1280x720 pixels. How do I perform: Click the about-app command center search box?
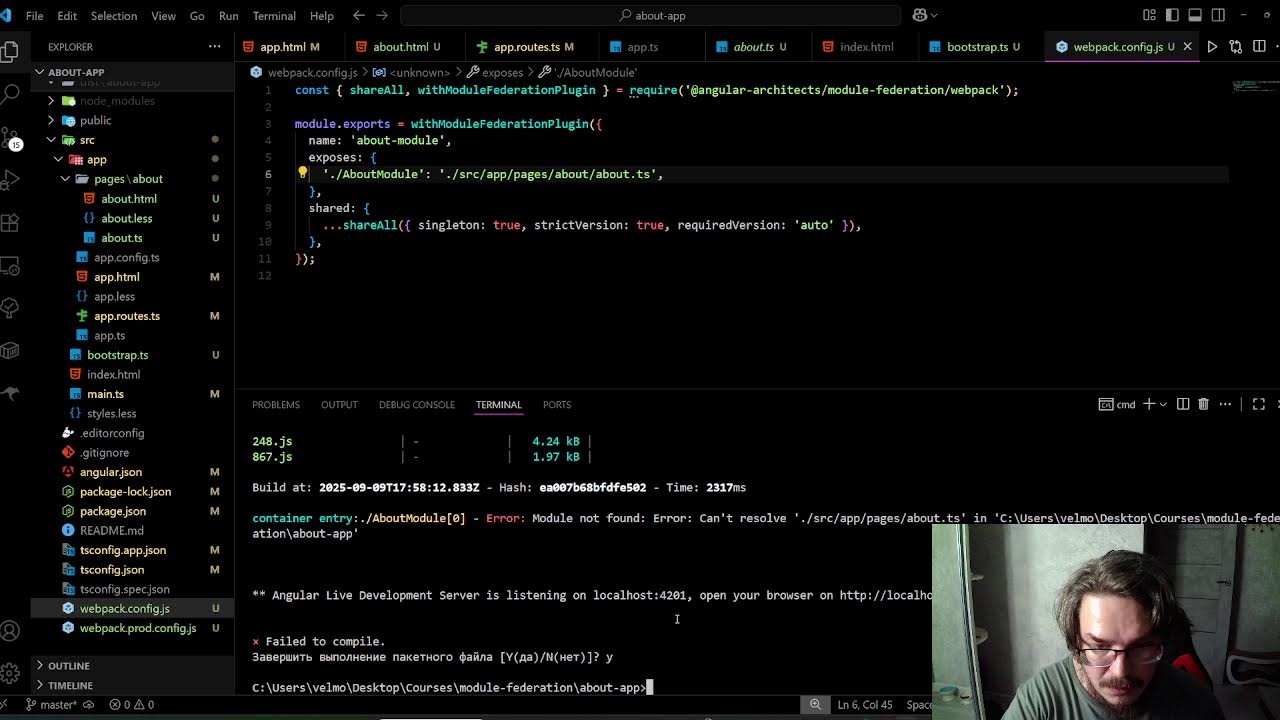click(652, 15)
